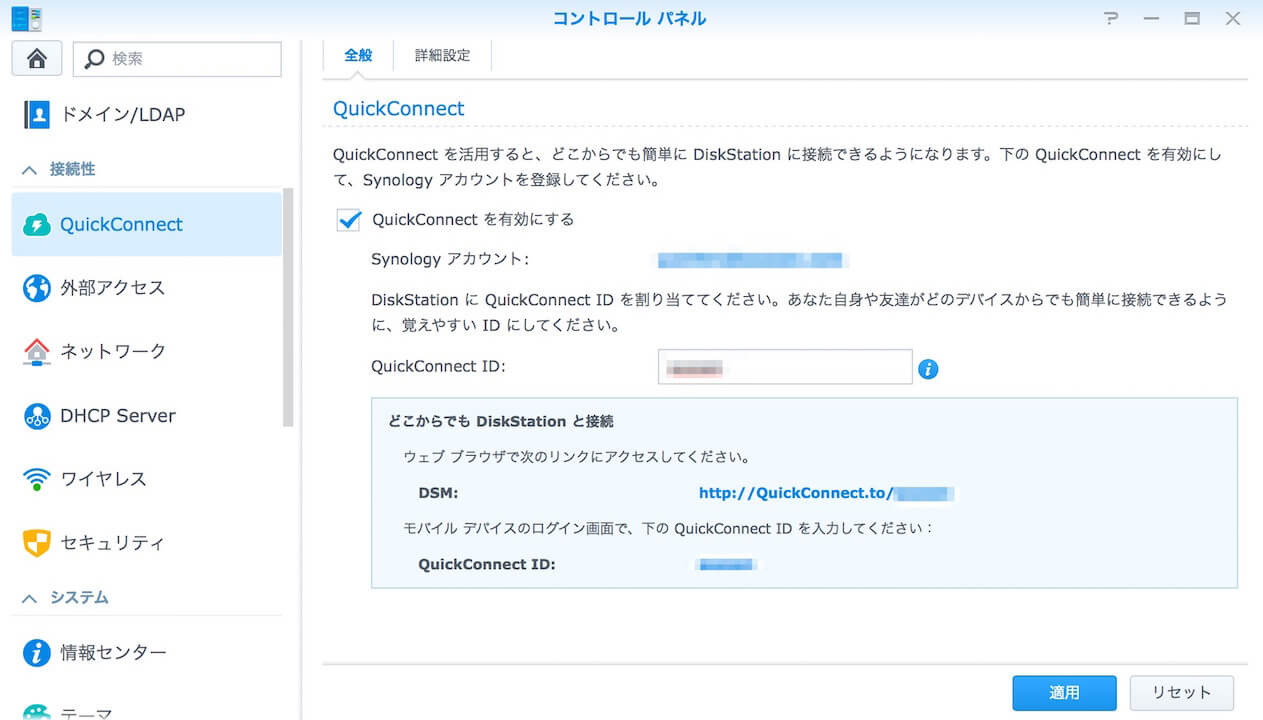Click the テーマ palette icon
This screenshot has height=720, width=1263.
click(x=37, y=711)
